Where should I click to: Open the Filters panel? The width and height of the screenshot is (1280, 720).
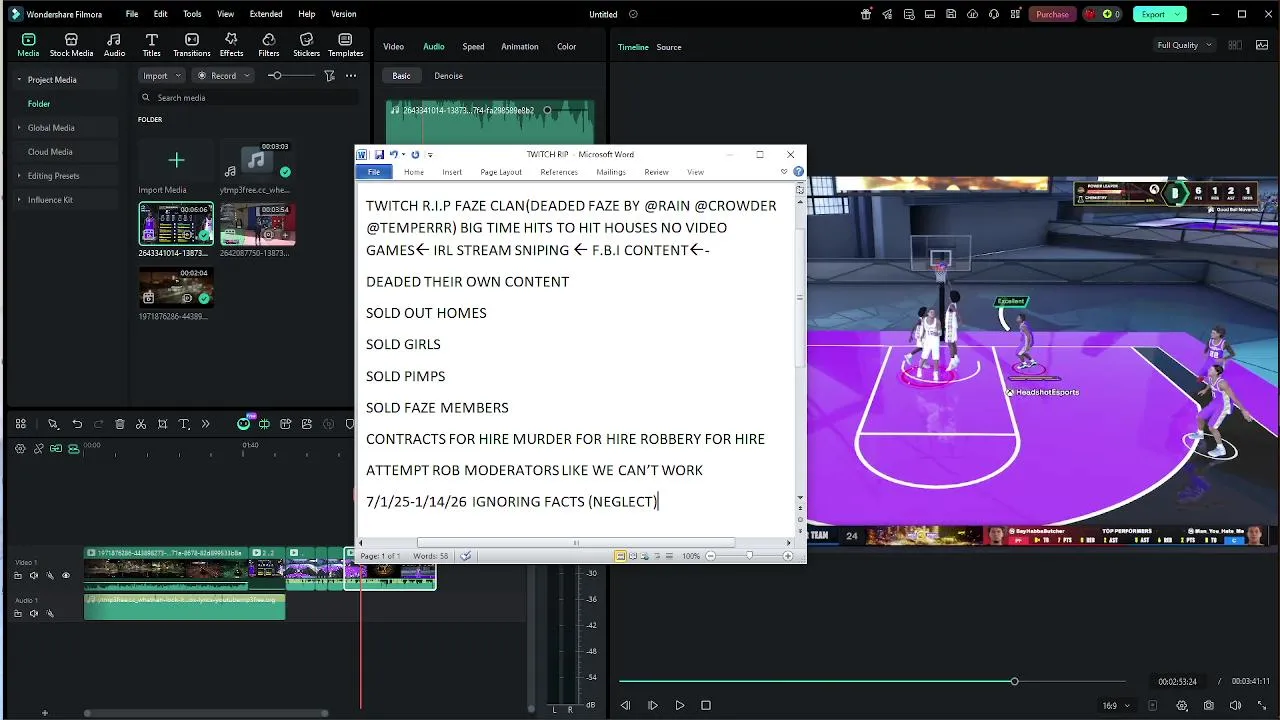pyautogui.click(x=269, y=45)
